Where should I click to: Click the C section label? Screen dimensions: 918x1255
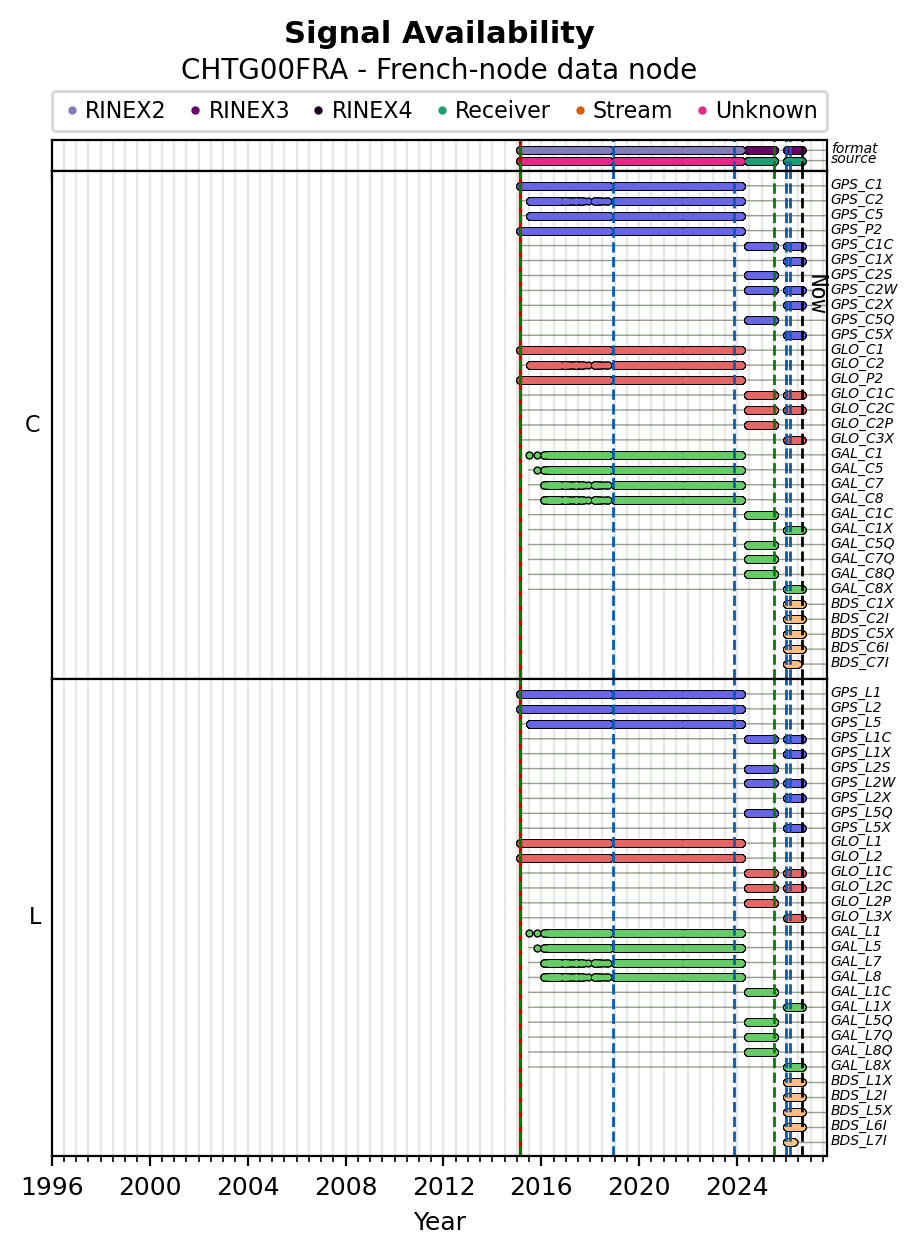click(33, 425)
